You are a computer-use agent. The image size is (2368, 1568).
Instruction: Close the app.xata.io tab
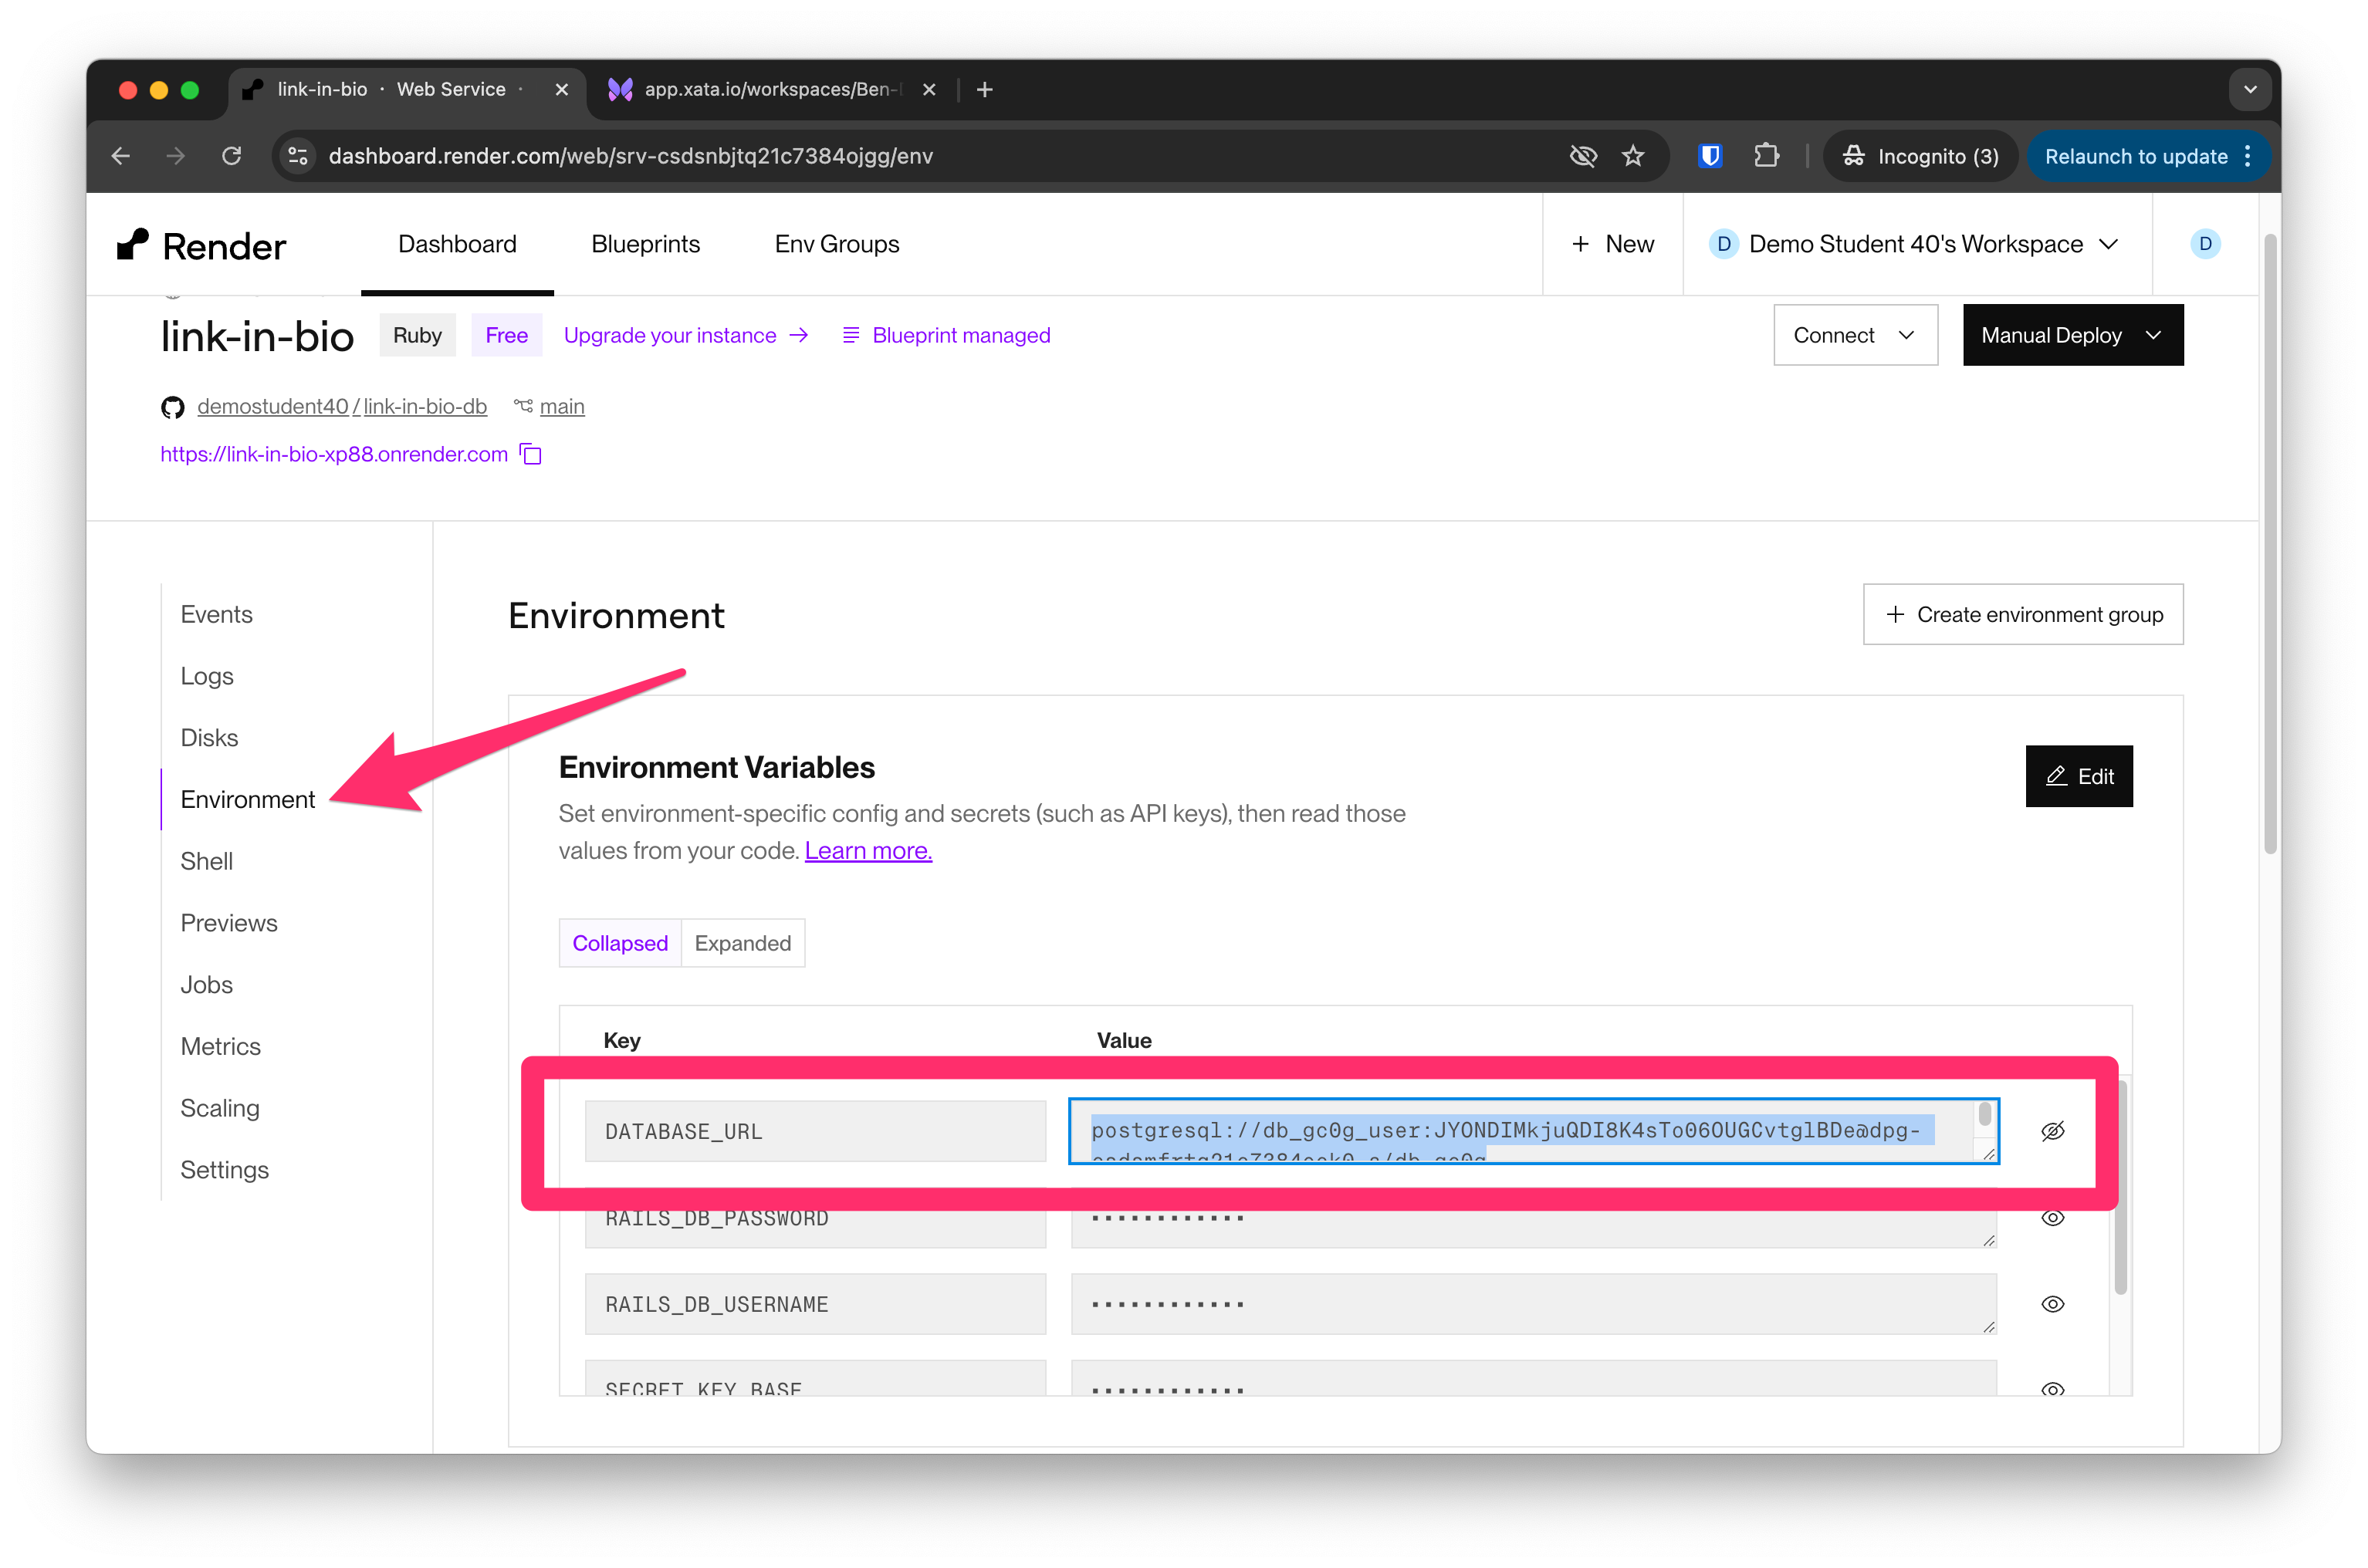[929, 90]
